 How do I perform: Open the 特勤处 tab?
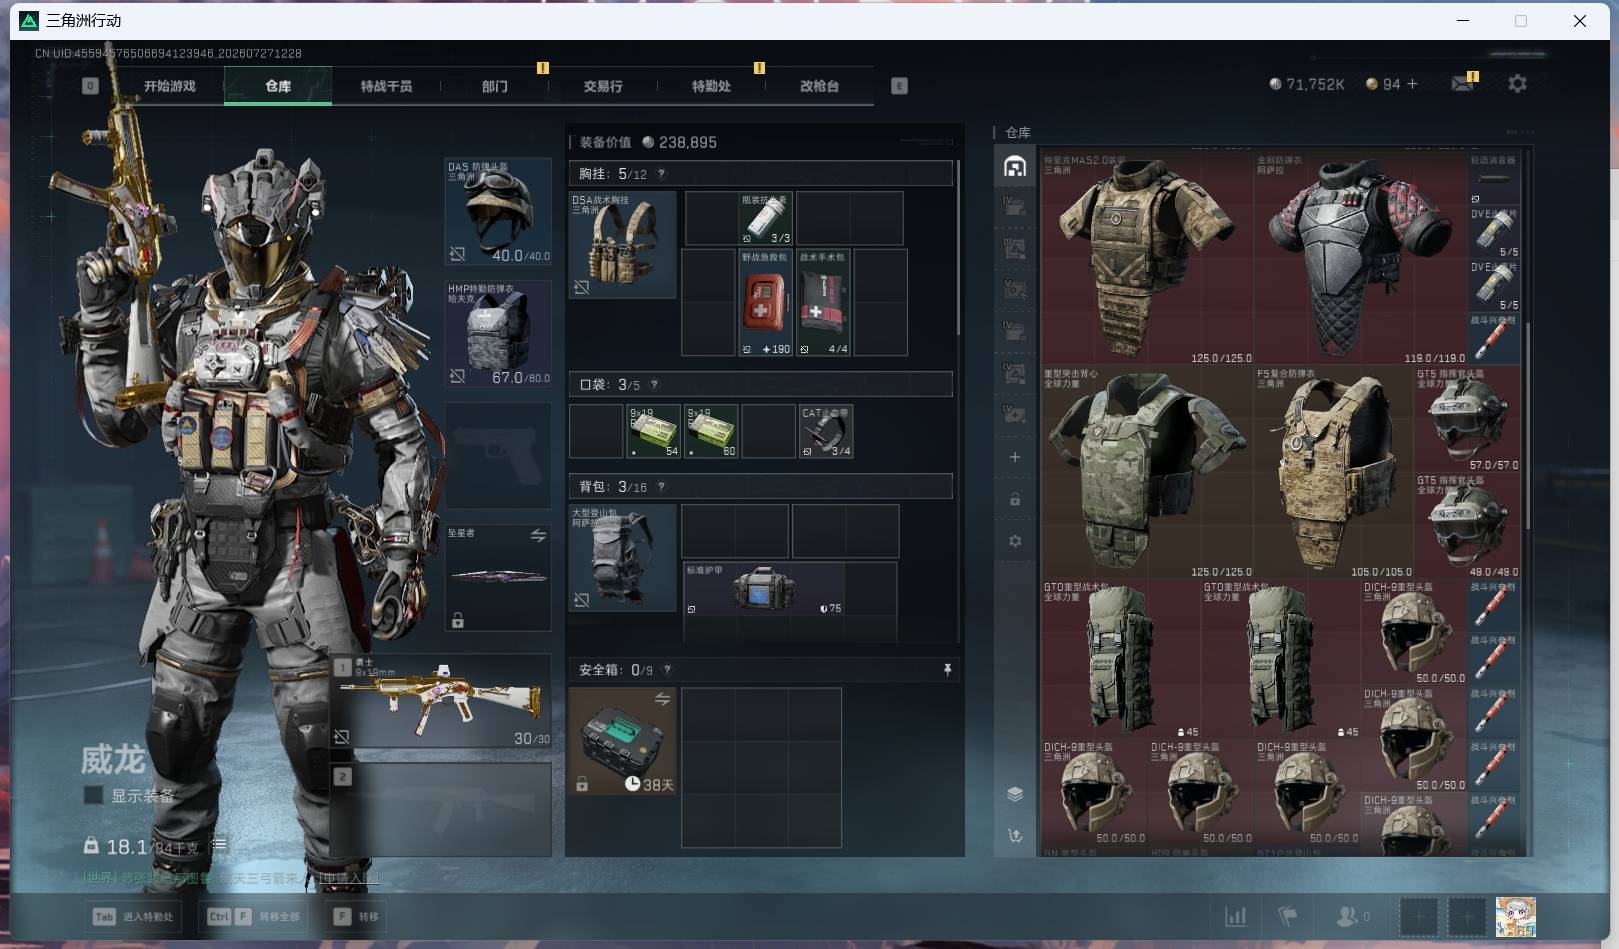[x=711, y=86]
